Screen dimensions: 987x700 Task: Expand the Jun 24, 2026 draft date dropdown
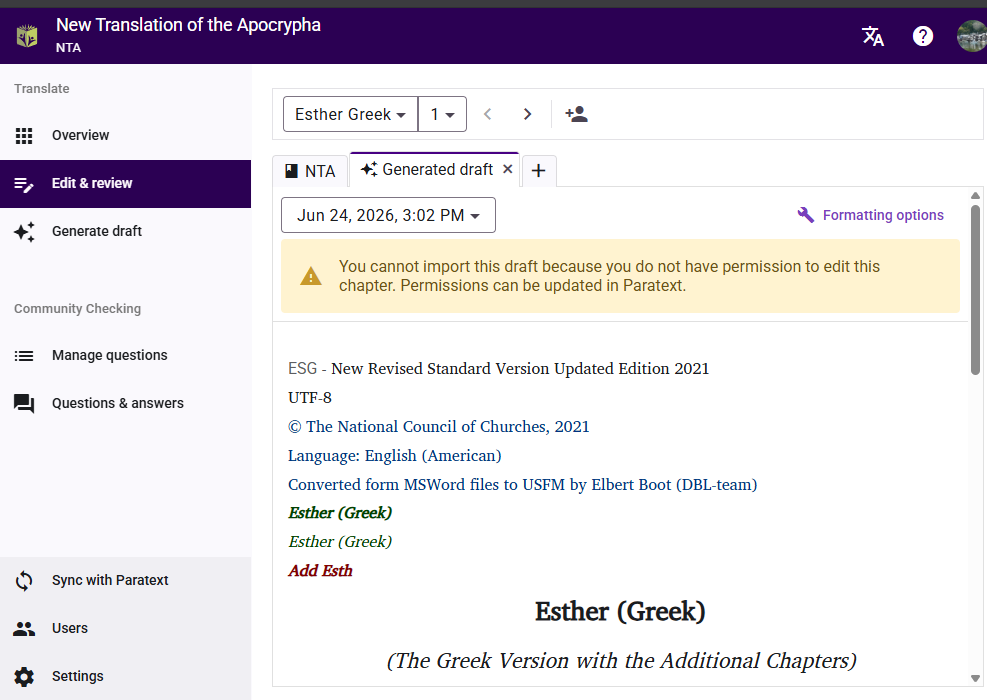click(388, 215)
